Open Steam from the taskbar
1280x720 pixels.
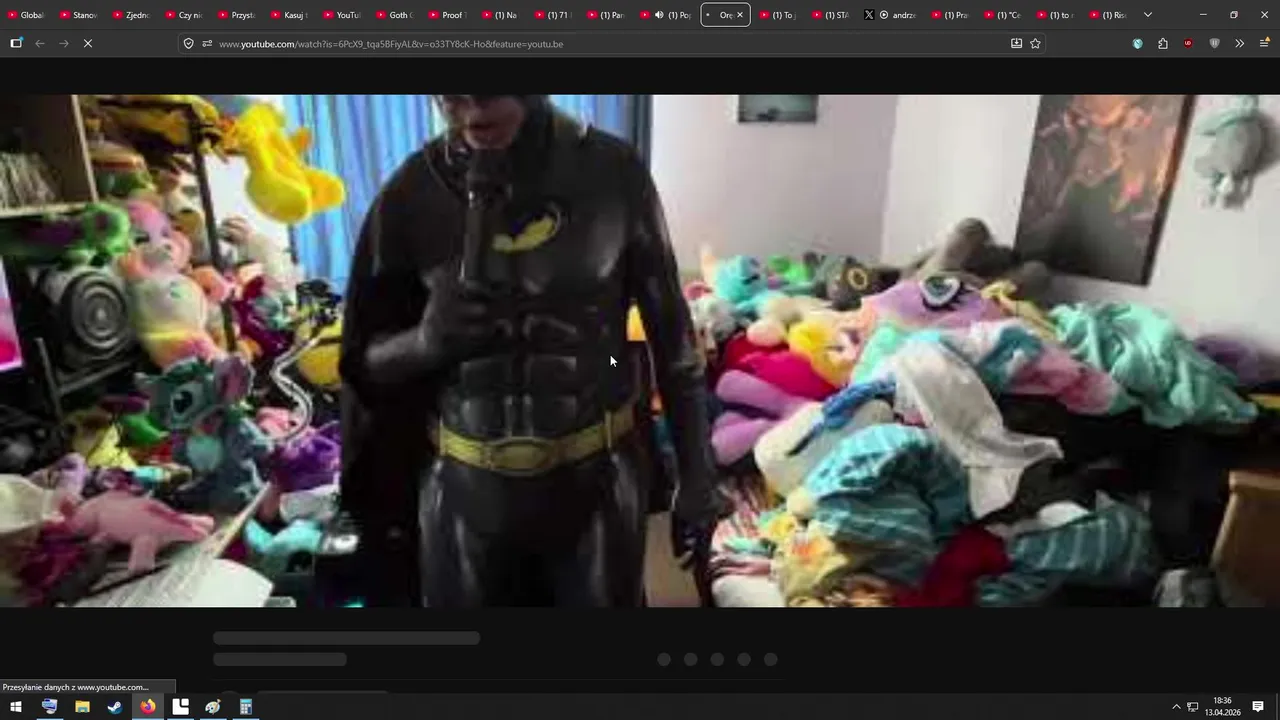[115, 707]
